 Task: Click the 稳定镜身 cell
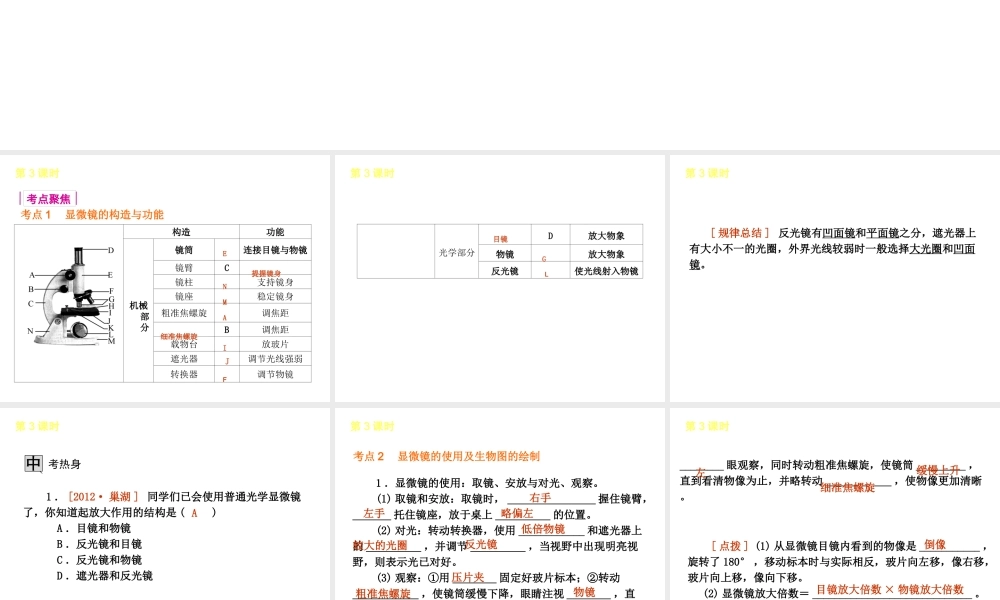pyautogui.click(x=276, y=296)
